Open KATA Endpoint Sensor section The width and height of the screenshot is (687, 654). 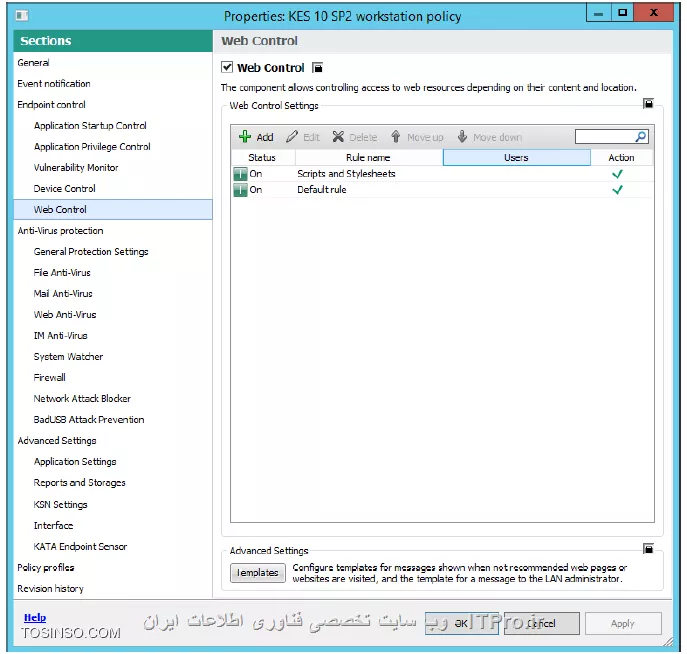click(81, 547)
